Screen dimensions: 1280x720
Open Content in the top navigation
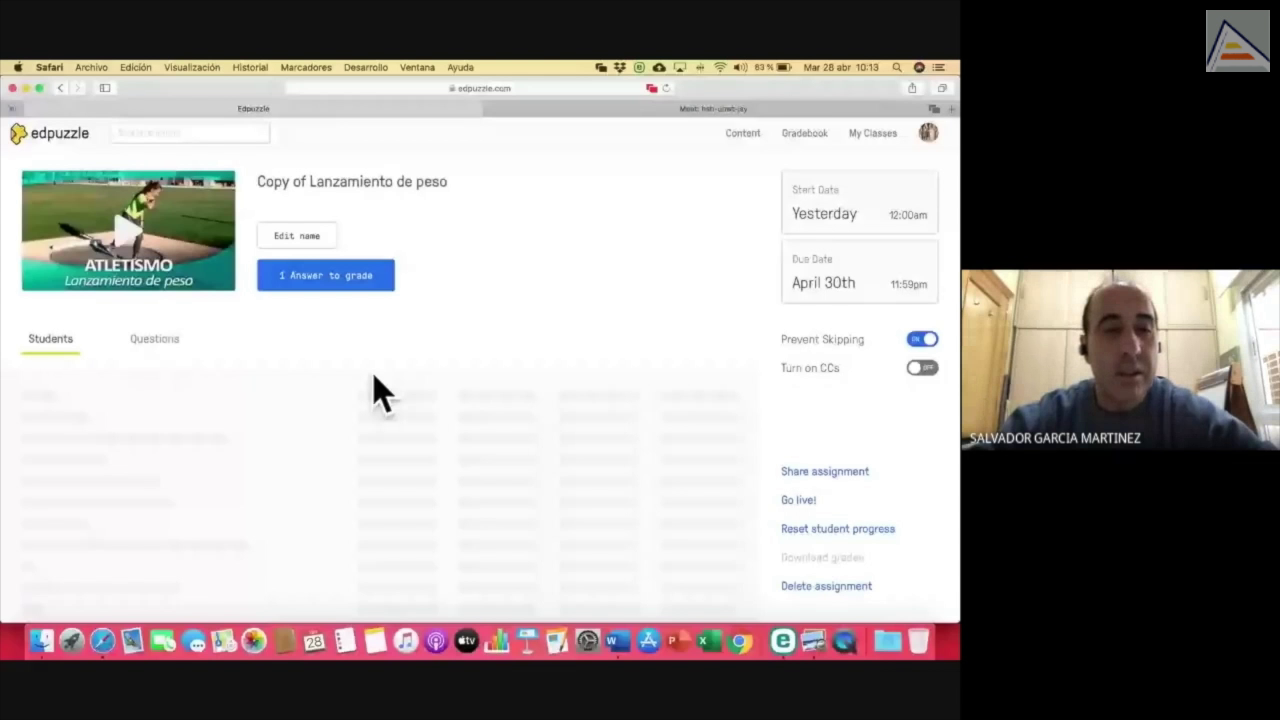743,133
